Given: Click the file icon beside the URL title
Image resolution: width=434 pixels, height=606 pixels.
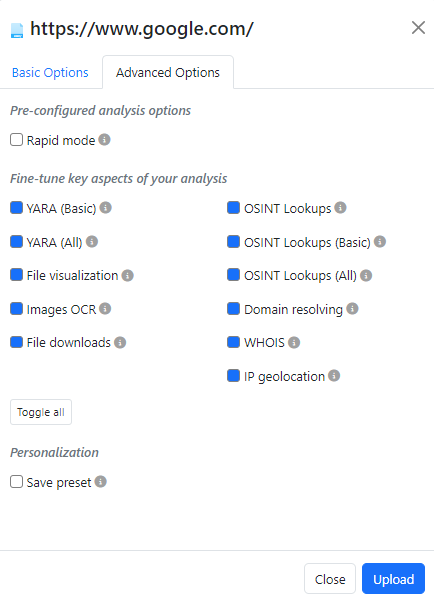Looking at the screenshot, I should pos(17,31).
